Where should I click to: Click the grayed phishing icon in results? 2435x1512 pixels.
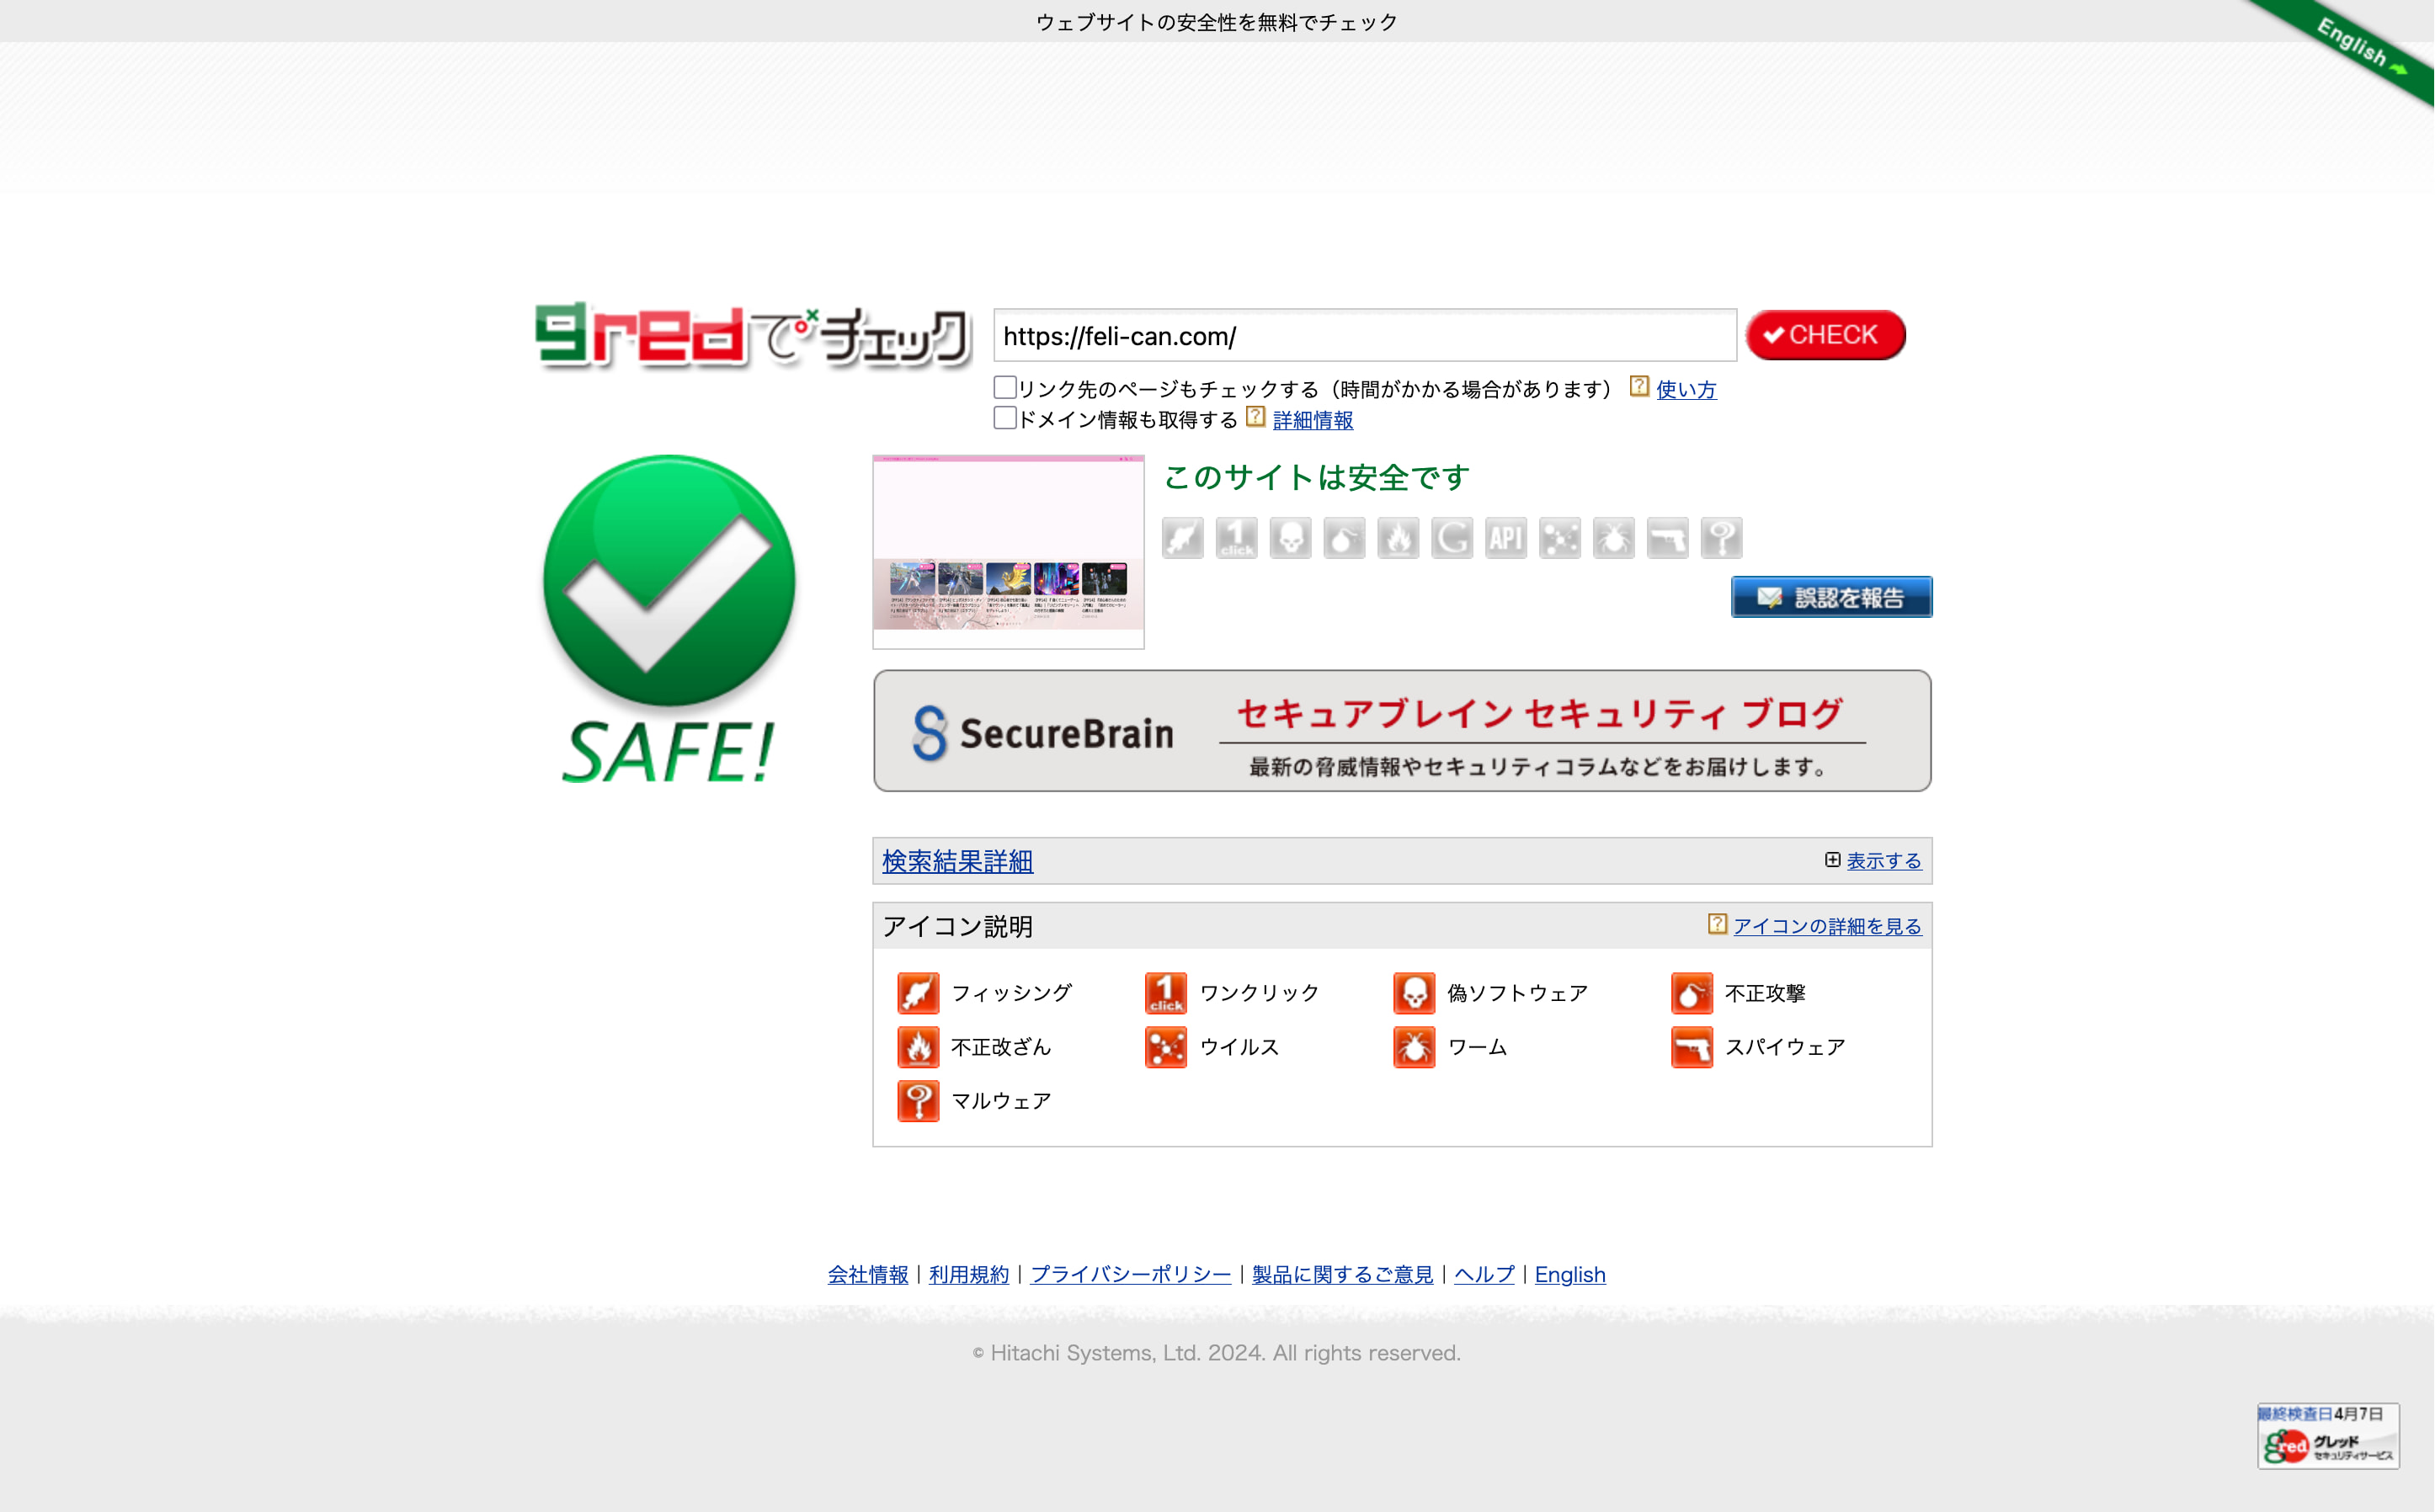click(1182, 538)
